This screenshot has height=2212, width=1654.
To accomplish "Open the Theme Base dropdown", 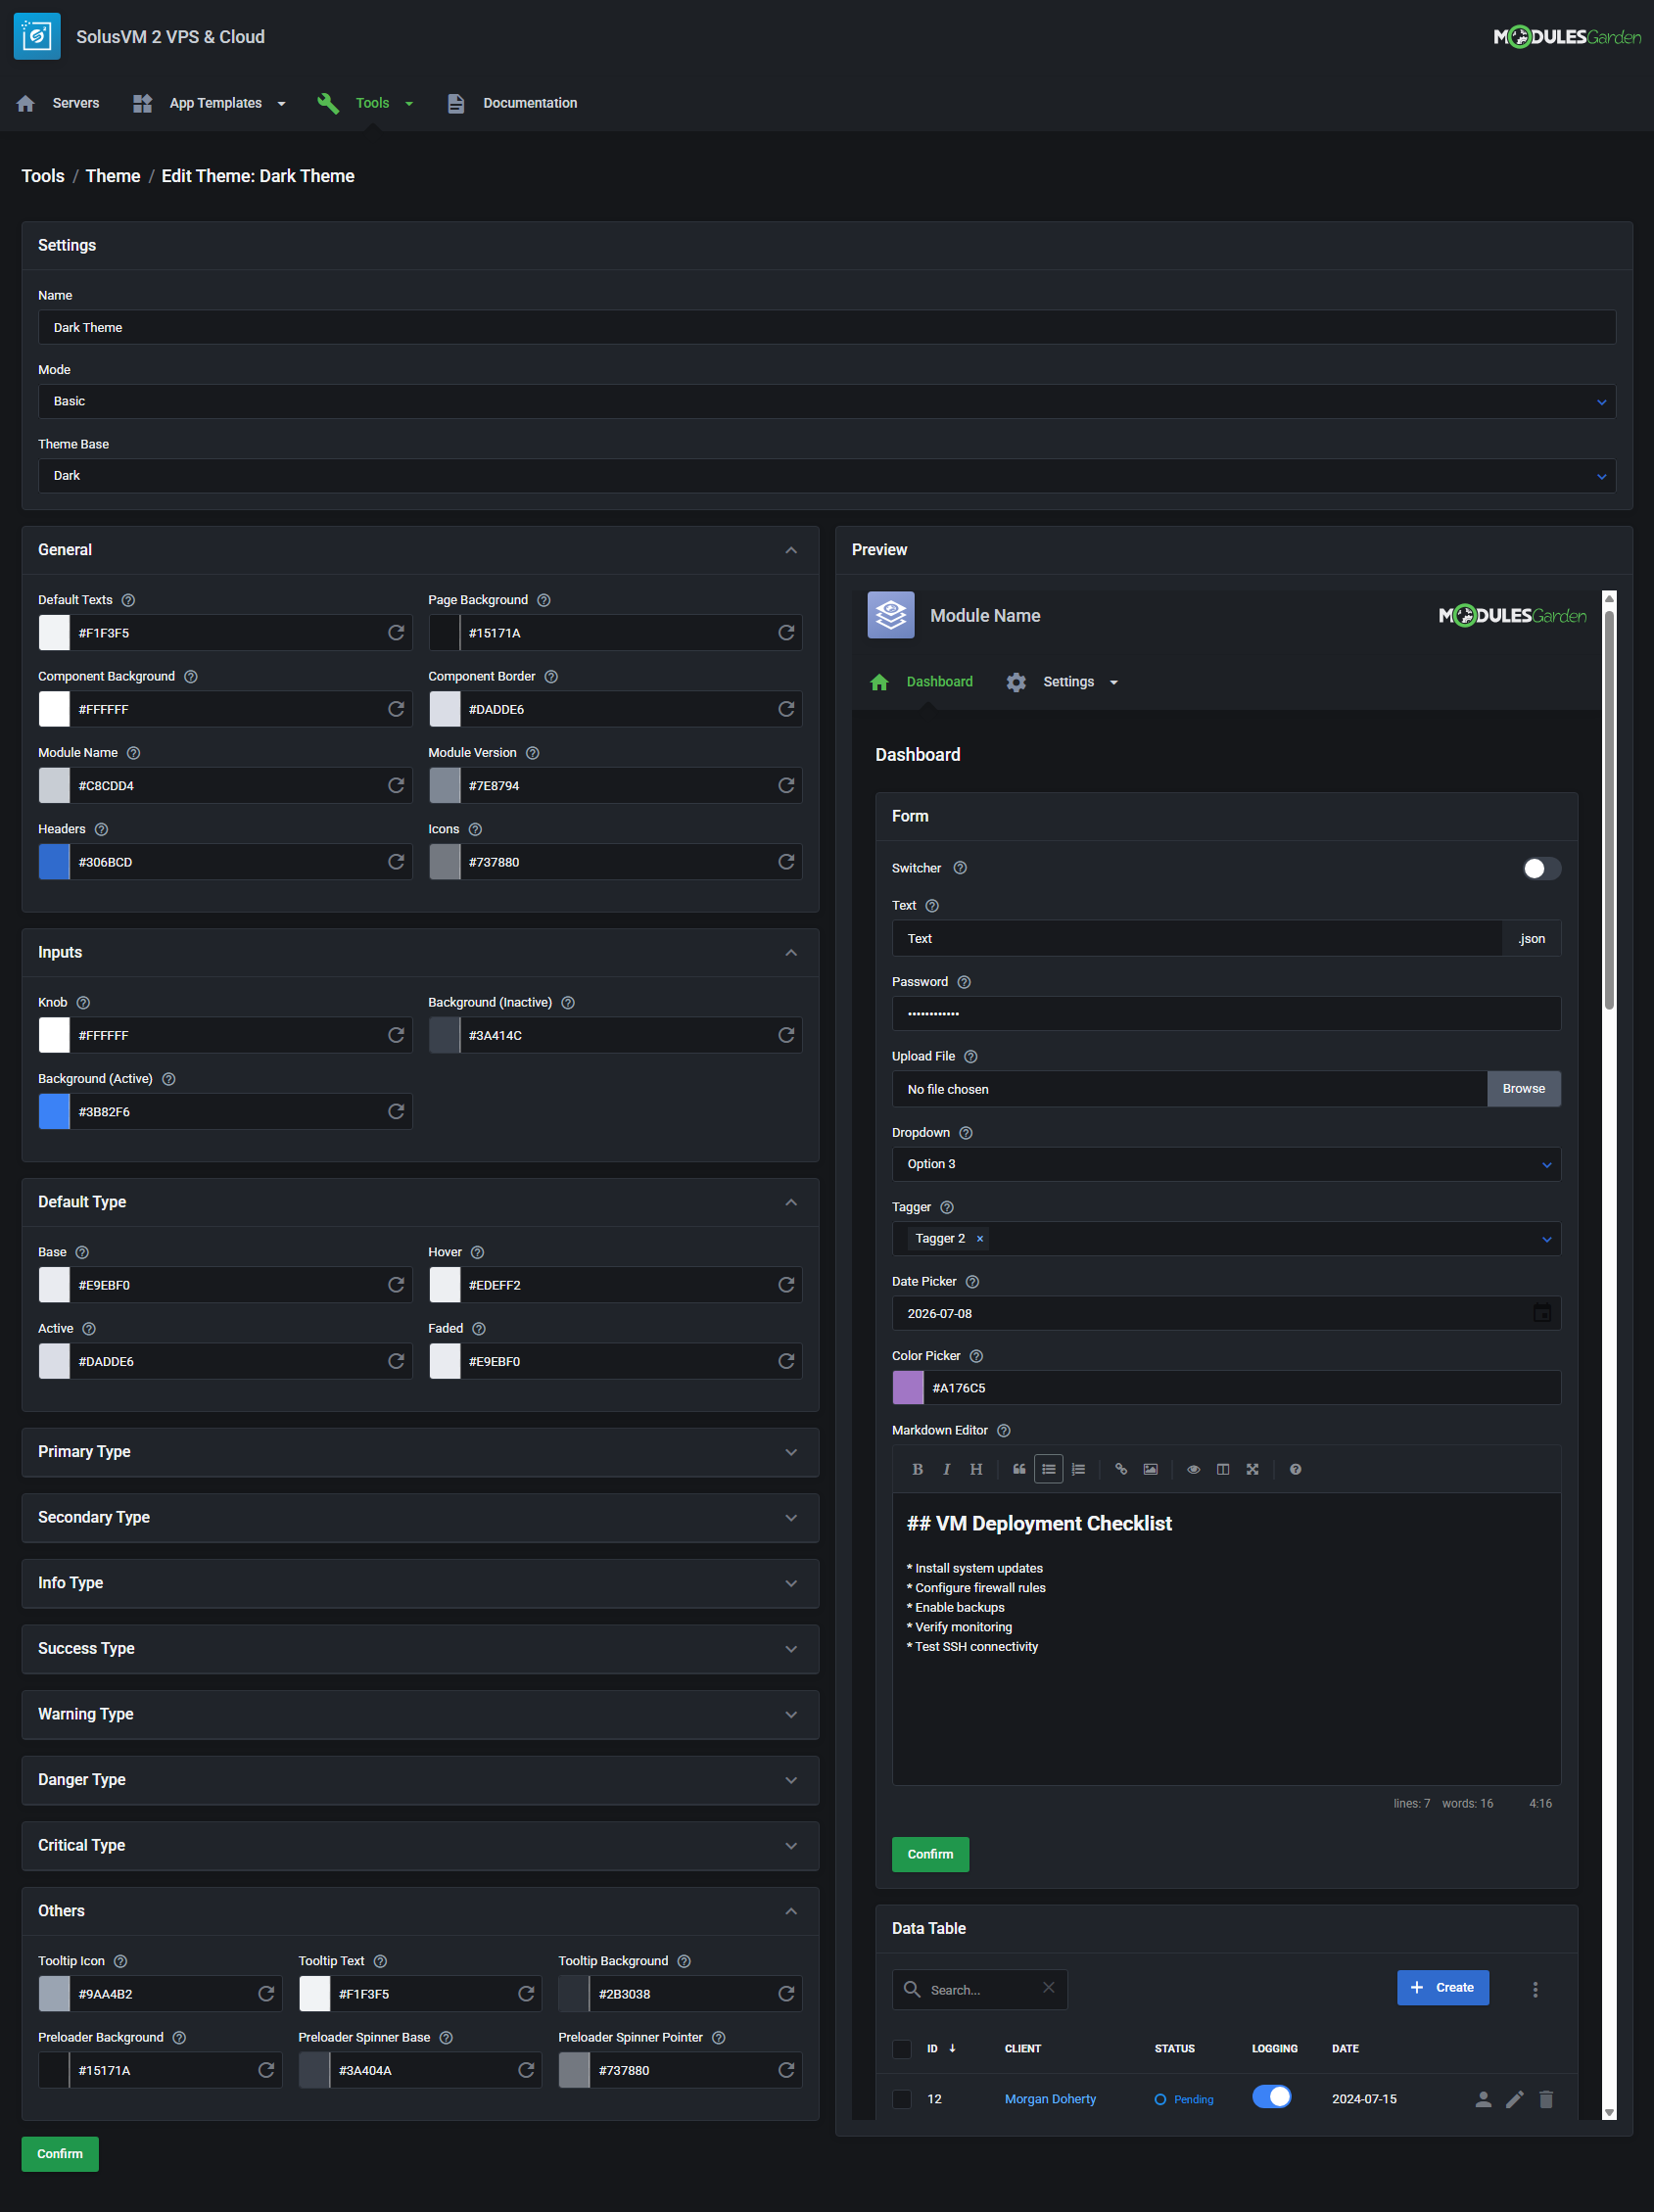I will [826, 475].
